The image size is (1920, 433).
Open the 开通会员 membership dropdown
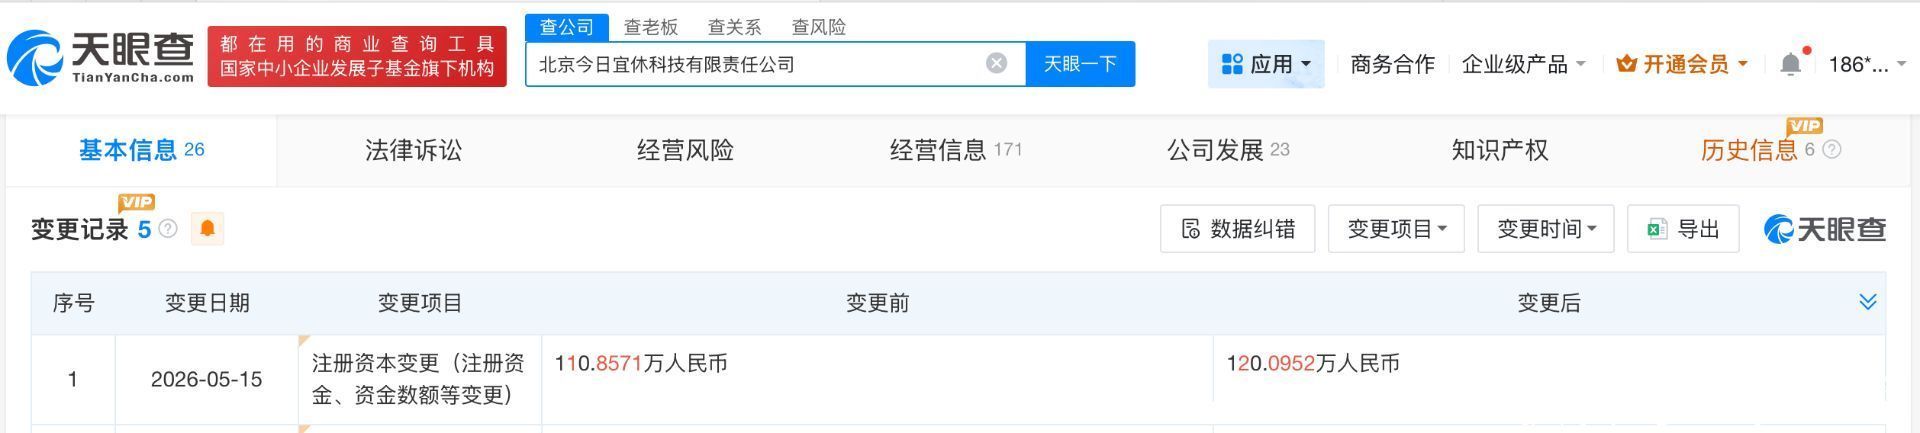point(1682,65)
